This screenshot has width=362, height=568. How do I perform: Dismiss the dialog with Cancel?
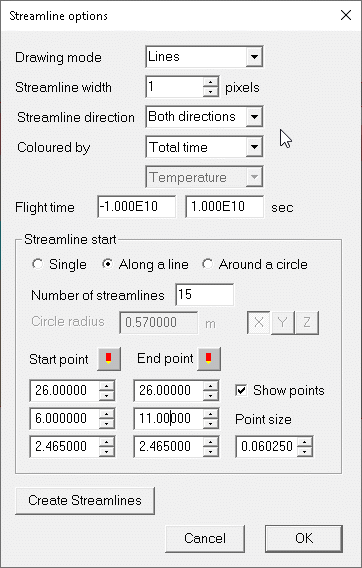coord(205,538)
